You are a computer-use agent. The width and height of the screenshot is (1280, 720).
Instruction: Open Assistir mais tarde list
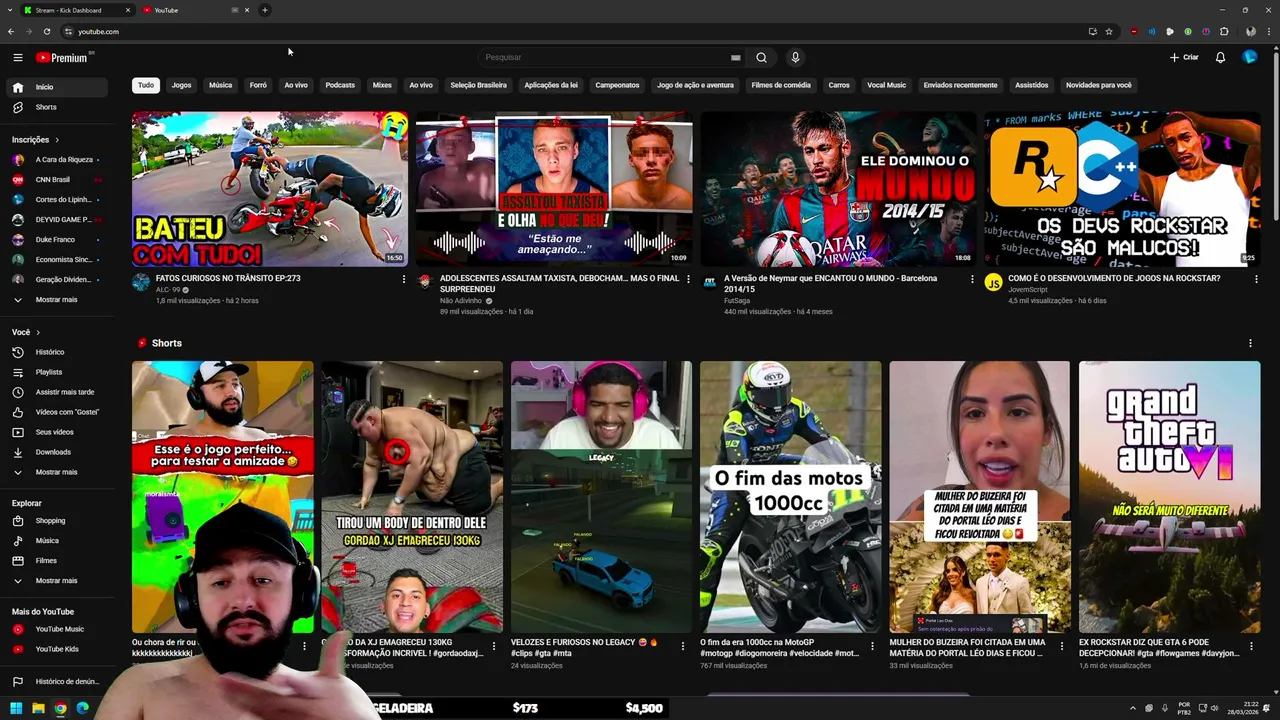pos(58,392)
